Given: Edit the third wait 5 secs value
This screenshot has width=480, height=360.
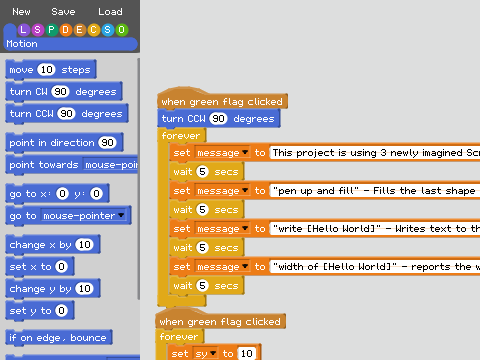Looking at the screenshot, I should [x=202, y=248].
